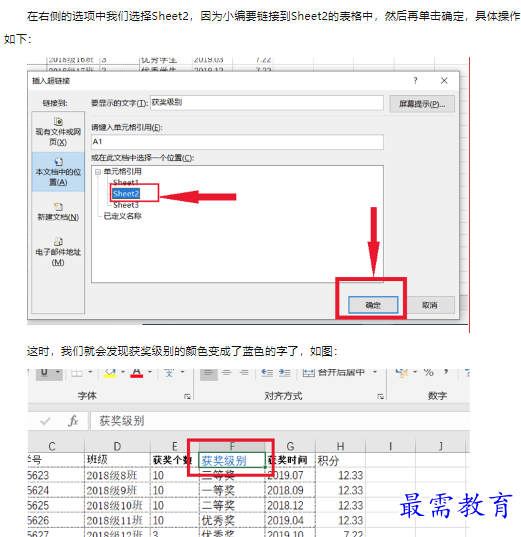
Task: Open the underline style dropdown arrow
Action: tap(58, 372)
